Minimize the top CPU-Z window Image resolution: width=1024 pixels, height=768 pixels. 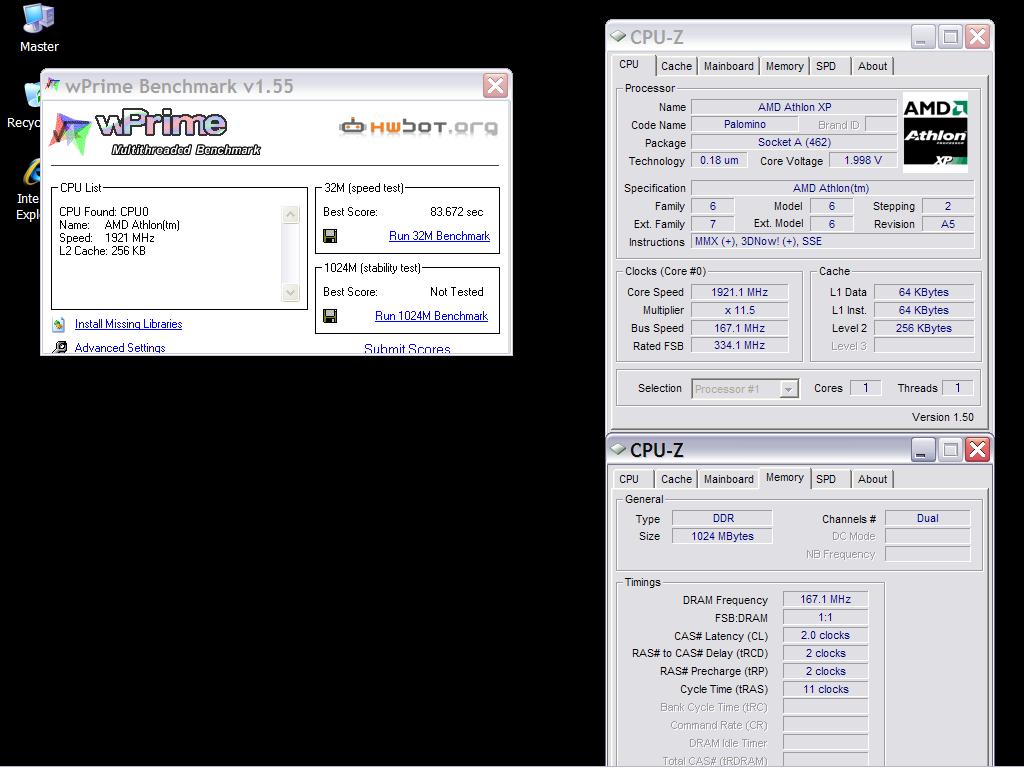coord(923,37)
